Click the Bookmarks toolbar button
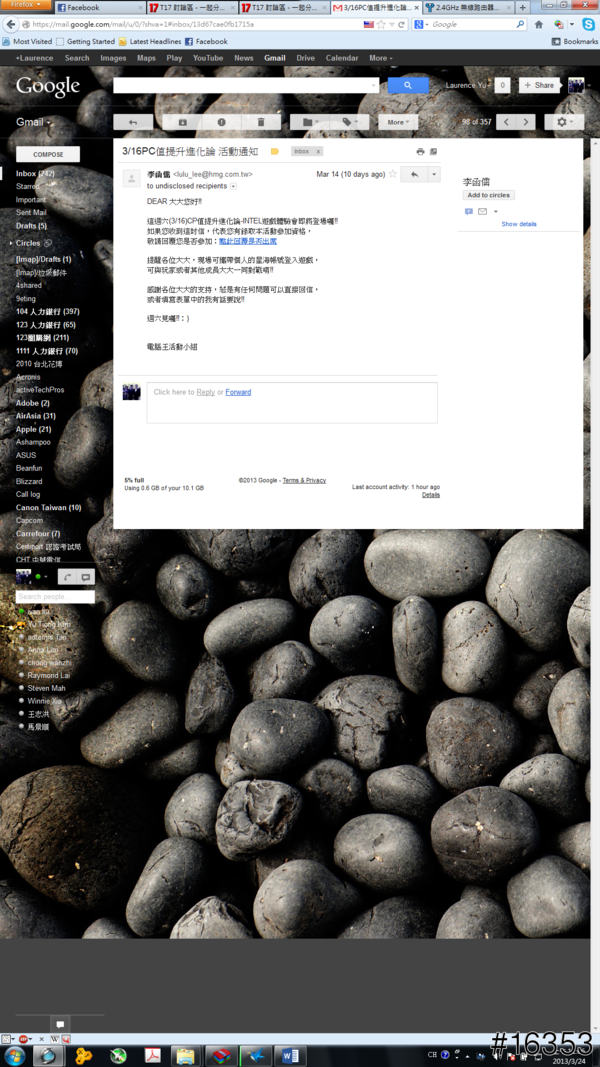The image size is (600, 1067). click(575, 42)
